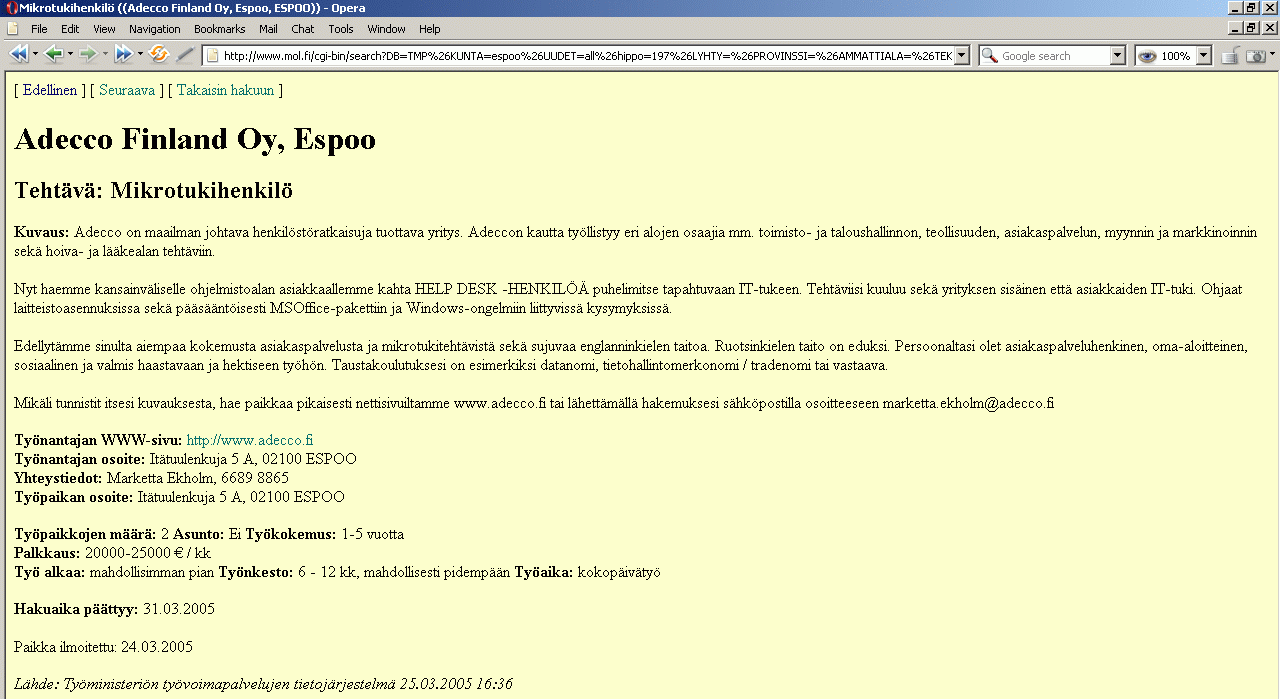Minimize the inner page document window
This screenshot has width=1280, height=699.
click(x=1236, y=28)
